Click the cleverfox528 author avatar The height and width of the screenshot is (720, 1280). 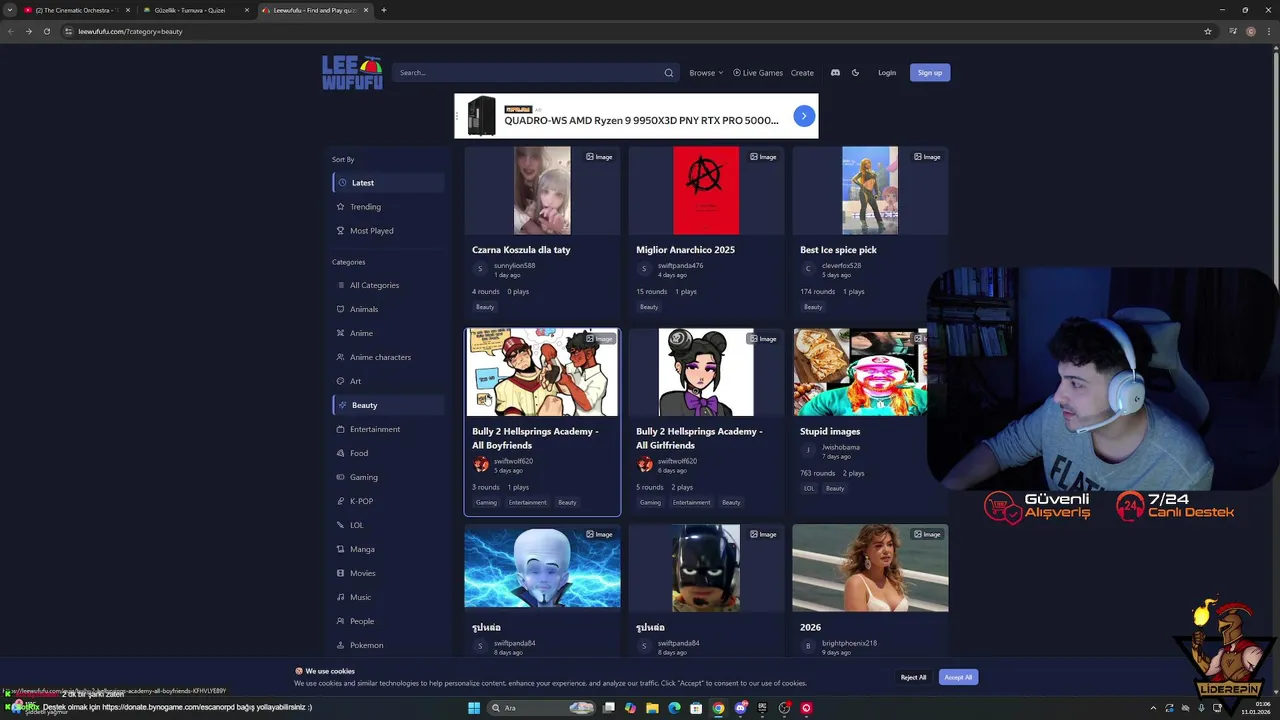(x=808, y=269)
